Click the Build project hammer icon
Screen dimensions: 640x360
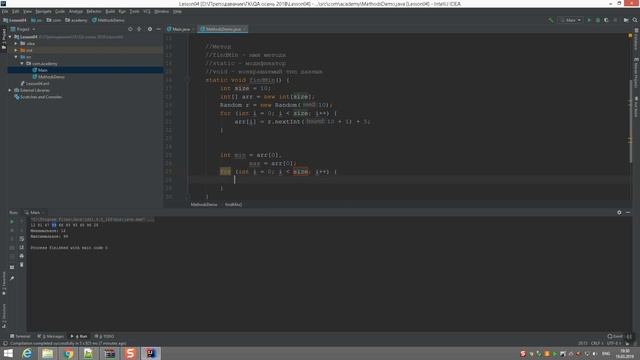tap(551, 20)
